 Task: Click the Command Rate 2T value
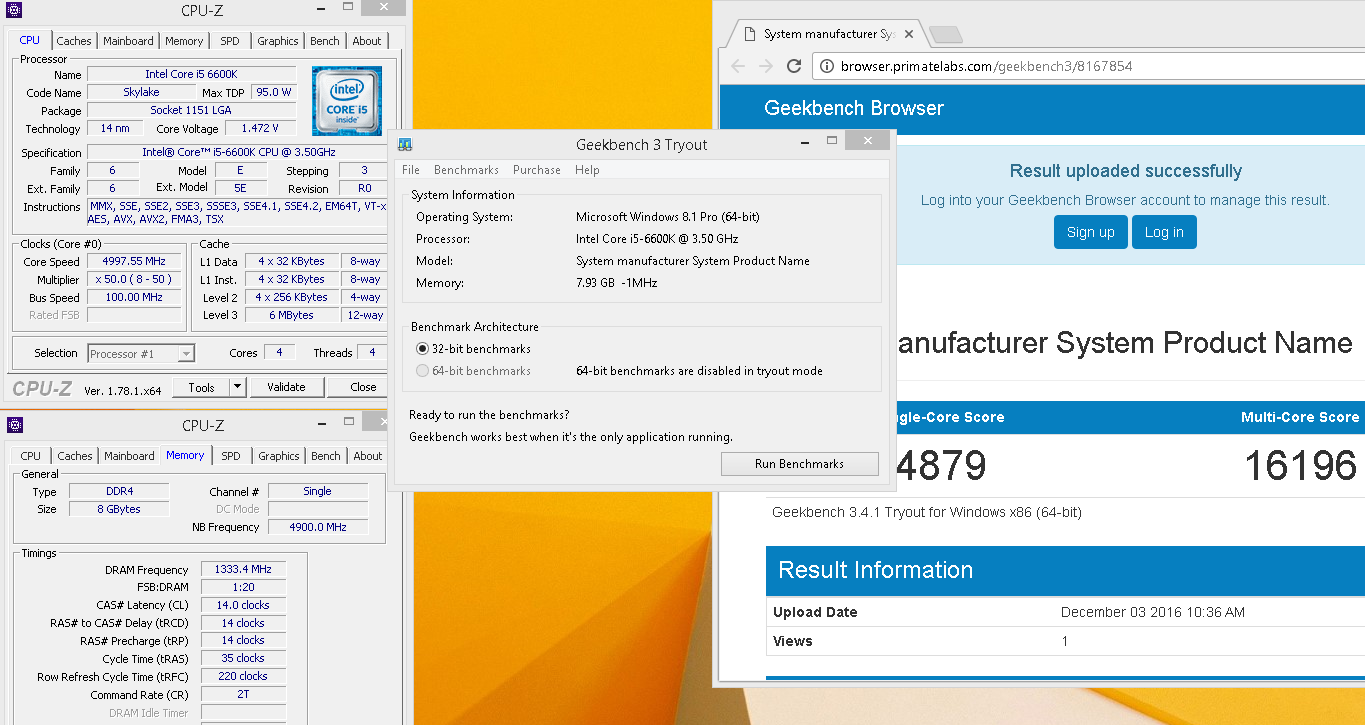(243, 695)
